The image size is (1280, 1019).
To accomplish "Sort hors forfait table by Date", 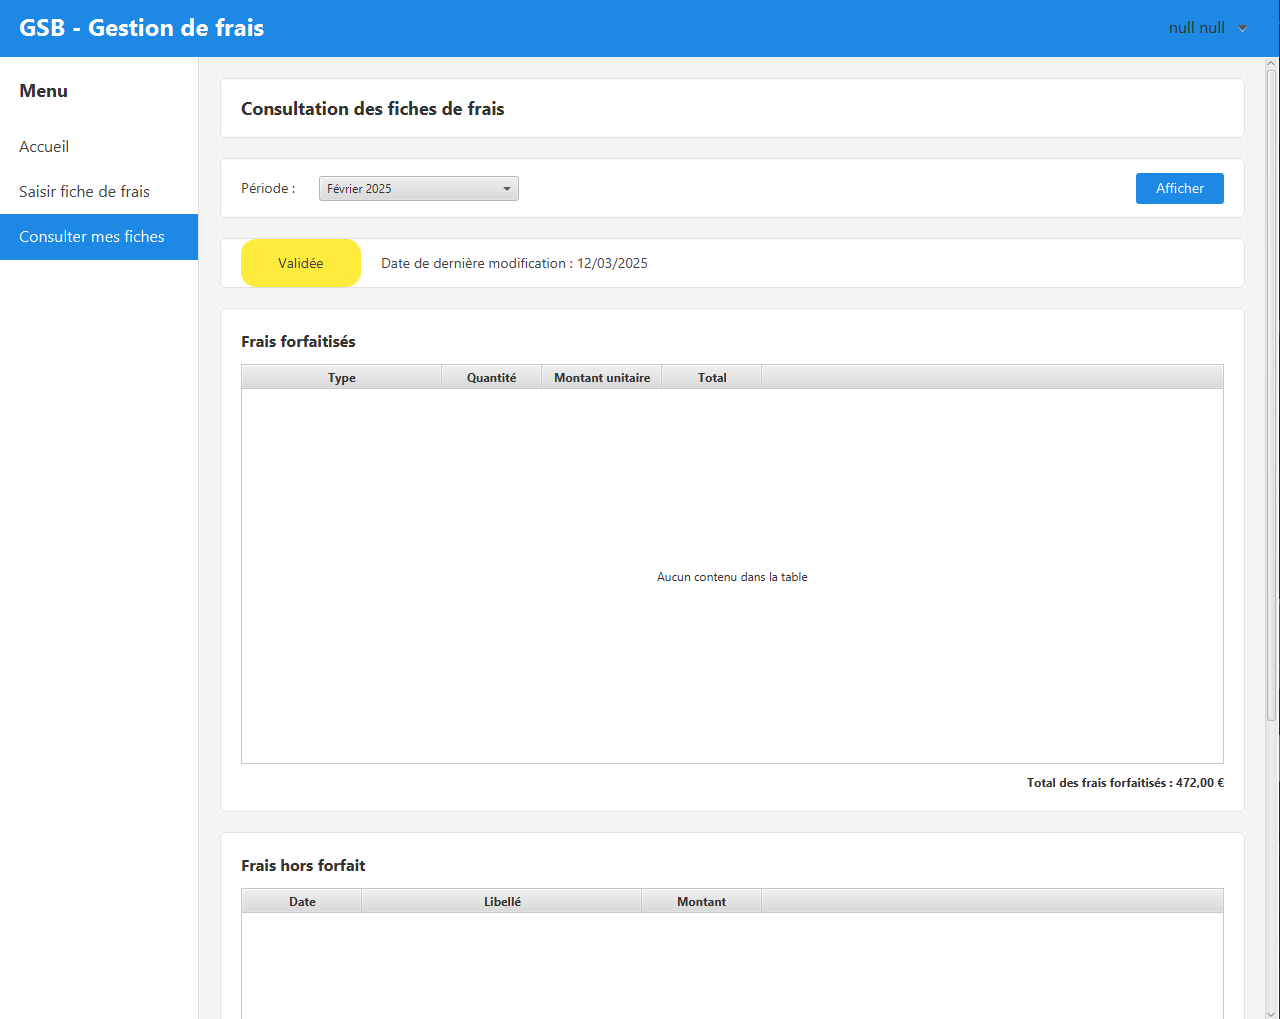I will click(x=302, y=902).
